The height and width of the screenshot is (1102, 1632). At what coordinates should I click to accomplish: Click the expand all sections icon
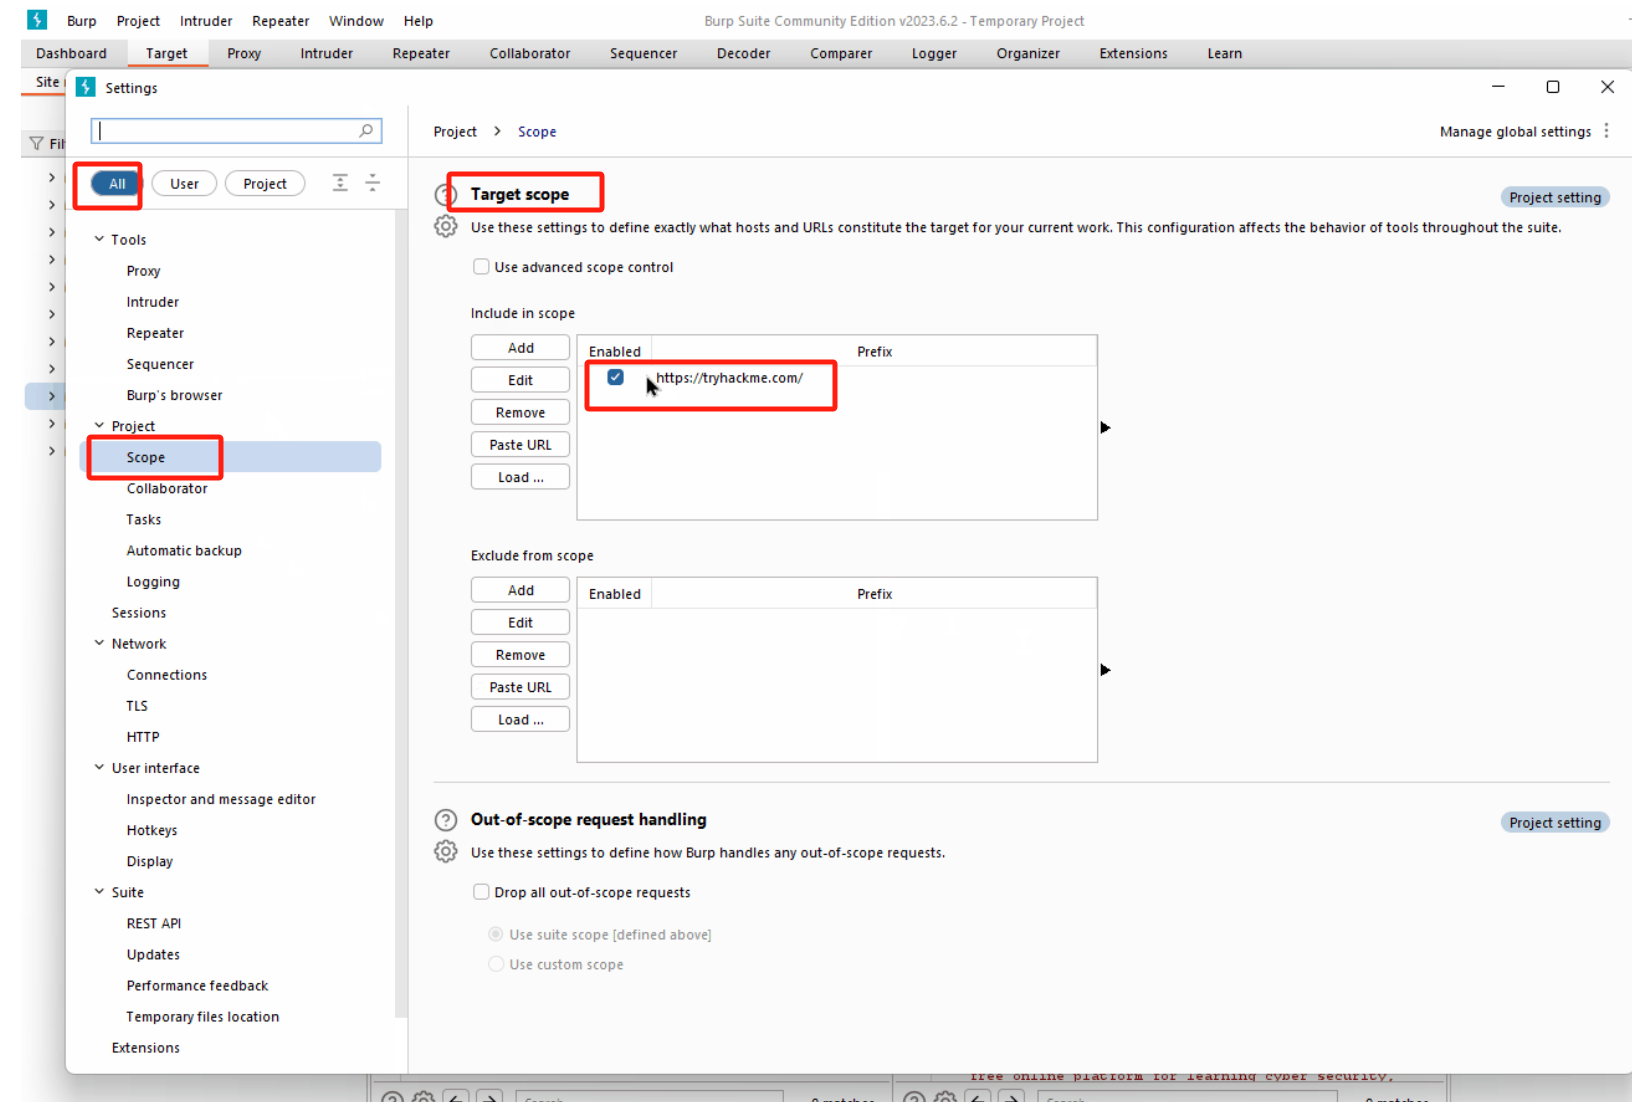tap(340, 183)
